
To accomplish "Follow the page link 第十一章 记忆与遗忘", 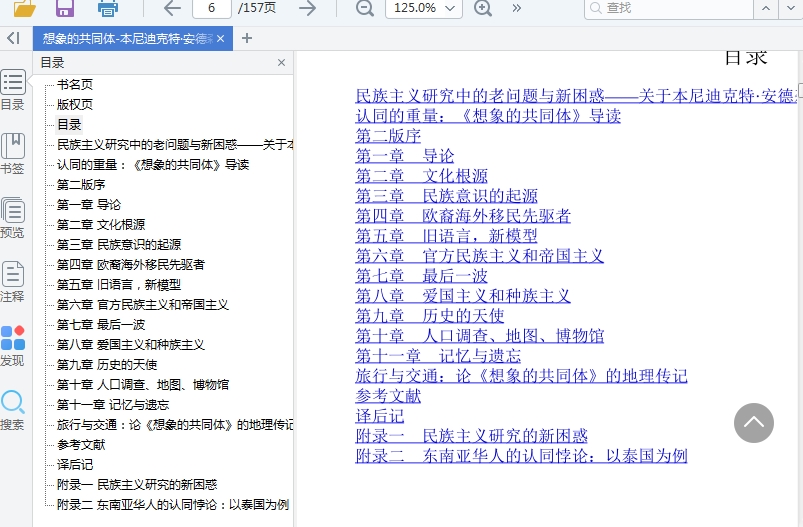I will [438, 355].
